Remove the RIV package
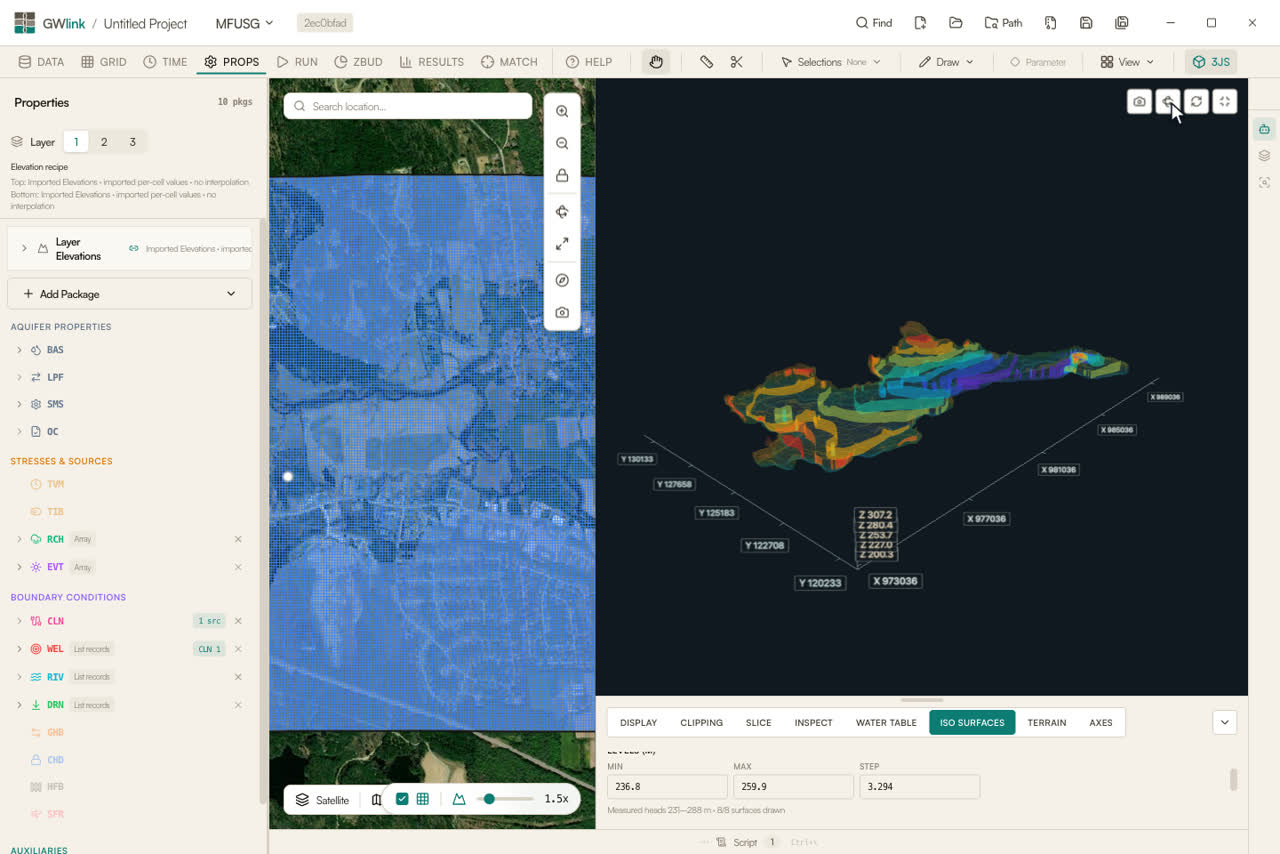 tap(238, 677)
